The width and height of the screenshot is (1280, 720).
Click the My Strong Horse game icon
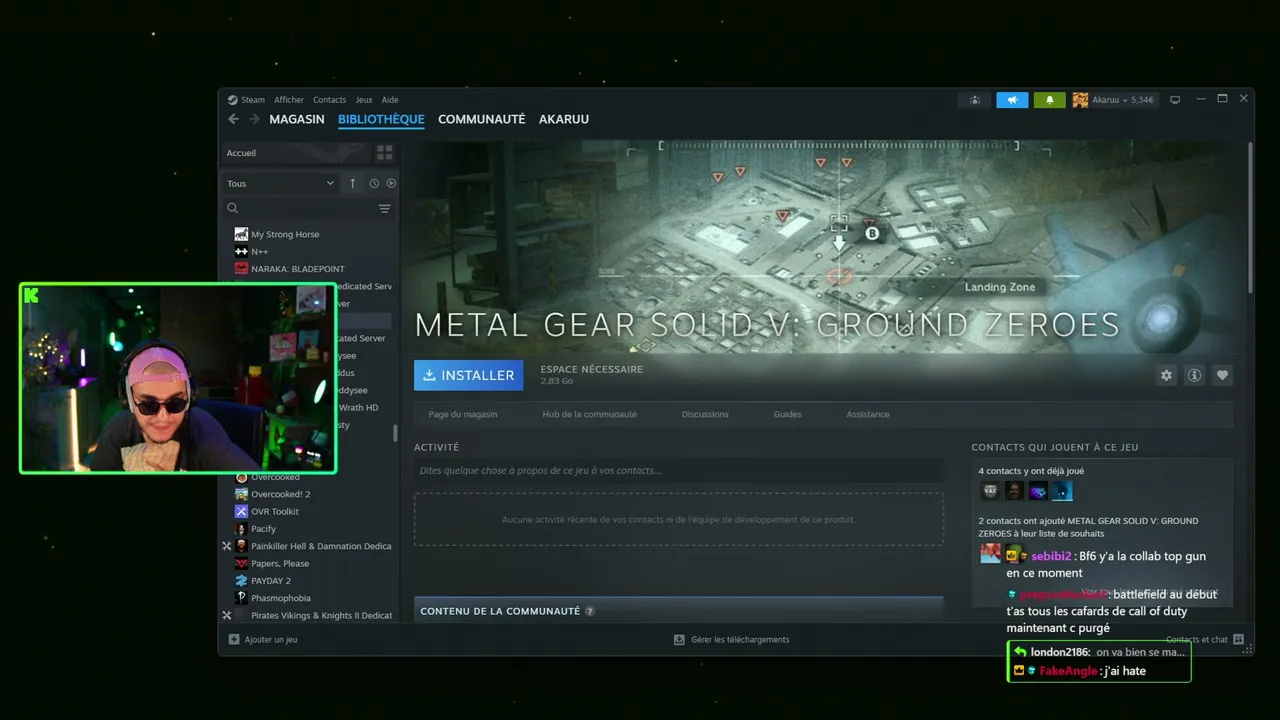tap(241, 234)
